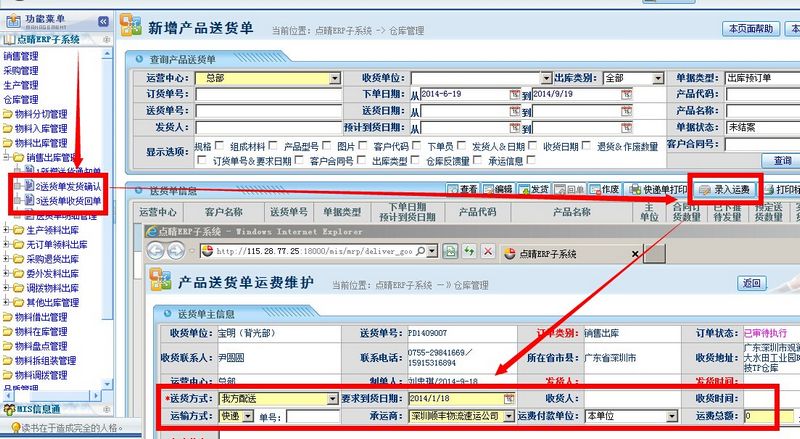
Task: Open calendar picker for 下单日期 start date
Action: [x=515, y=94]
